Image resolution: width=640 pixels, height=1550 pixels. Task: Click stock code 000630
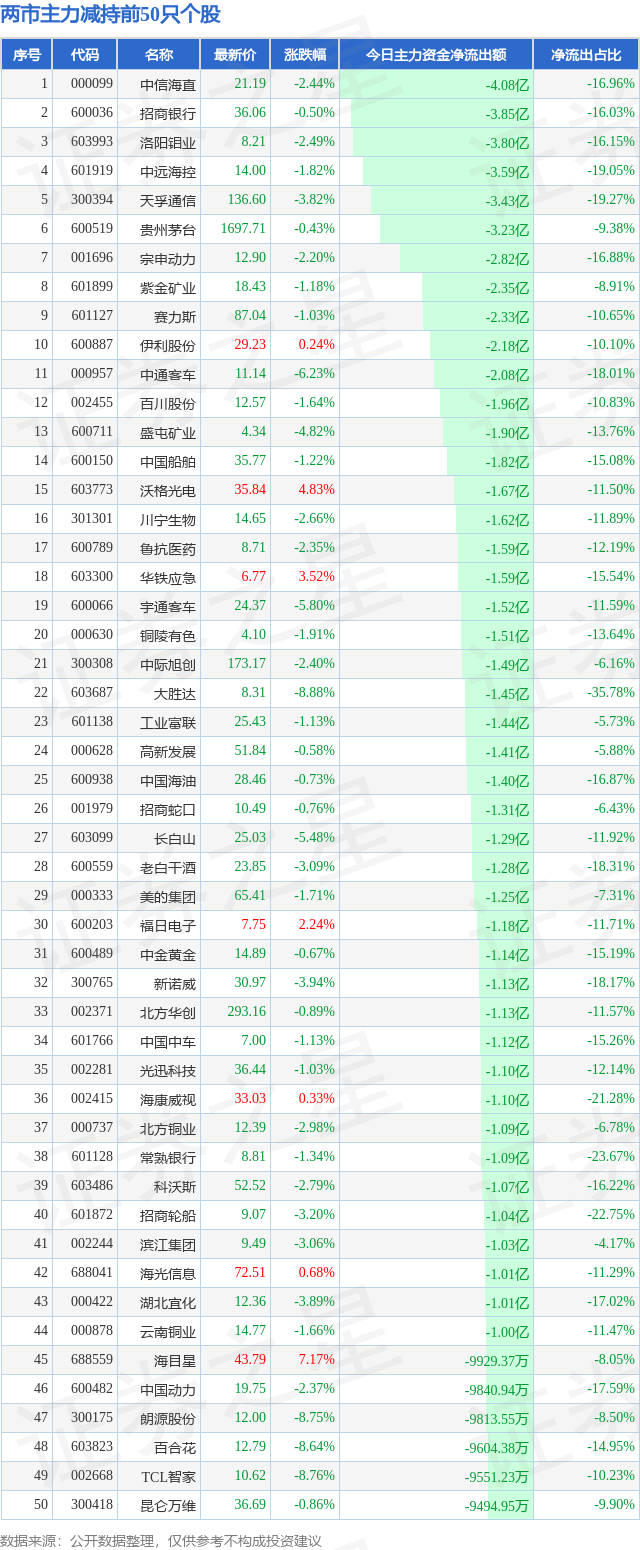coord(92,635)
